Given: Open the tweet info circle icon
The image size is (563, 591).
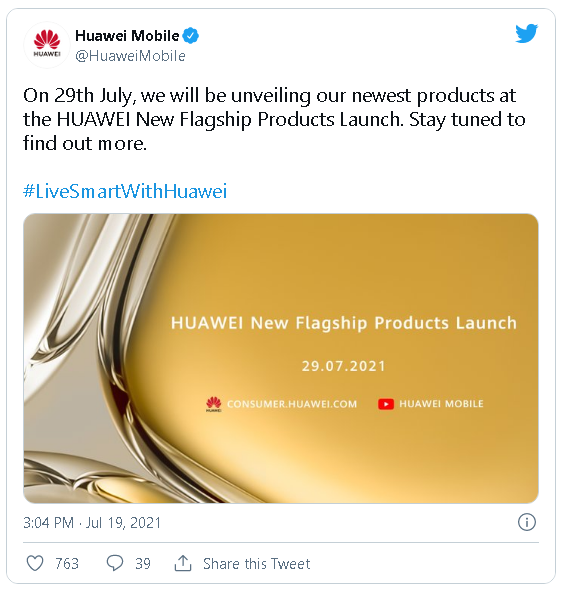Looking at the screenshot, I should tap(526, 522).
